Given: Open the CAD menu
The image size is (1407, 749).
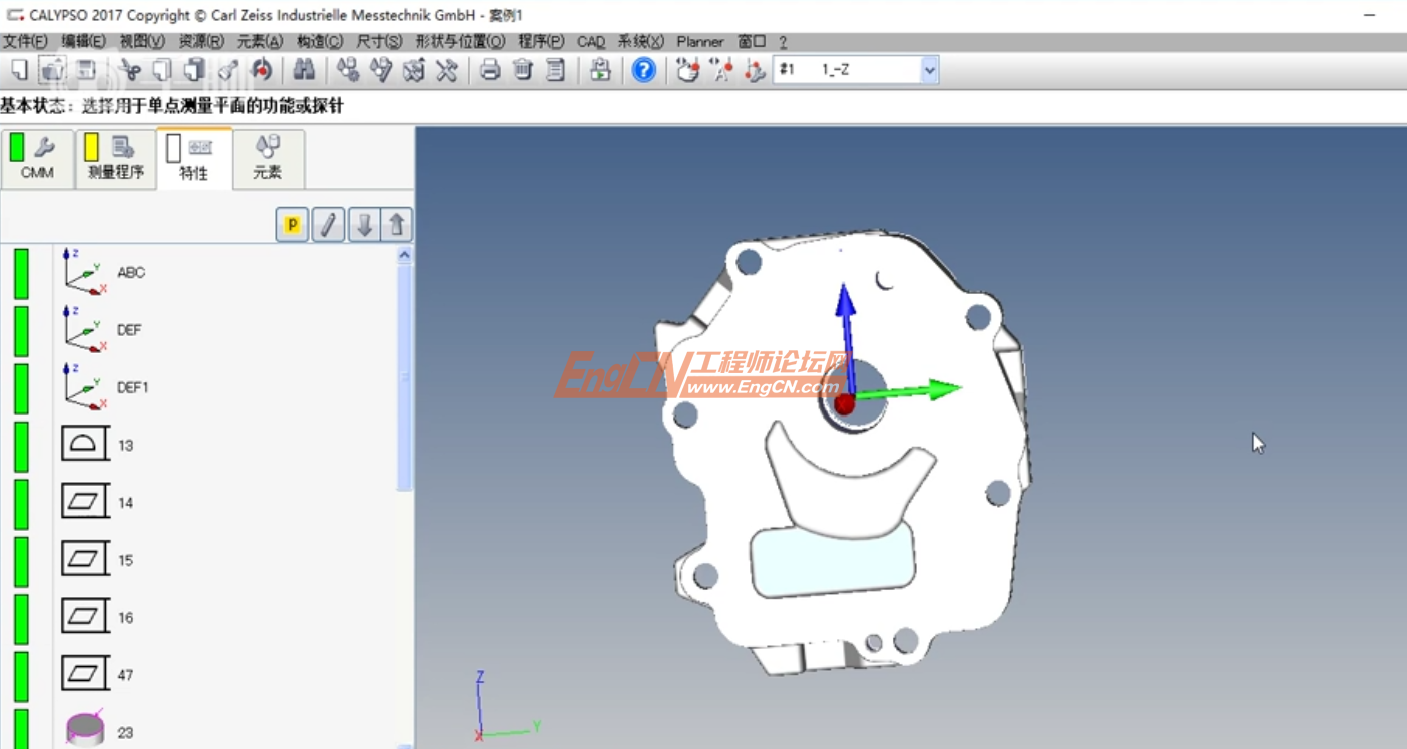Looking at the screenshot, I should coord(591,41).
